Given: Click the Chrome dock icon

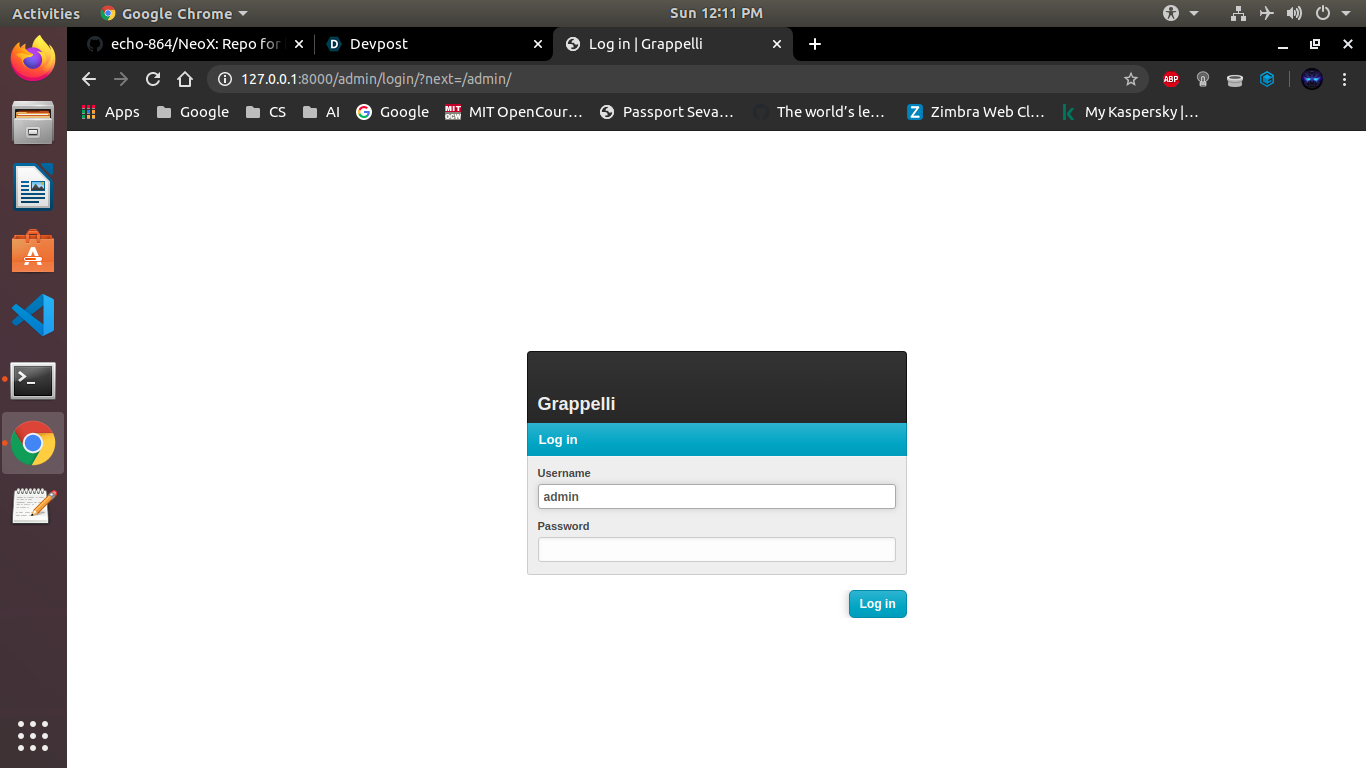Looking at the screenshot, I should click(33, 443).
